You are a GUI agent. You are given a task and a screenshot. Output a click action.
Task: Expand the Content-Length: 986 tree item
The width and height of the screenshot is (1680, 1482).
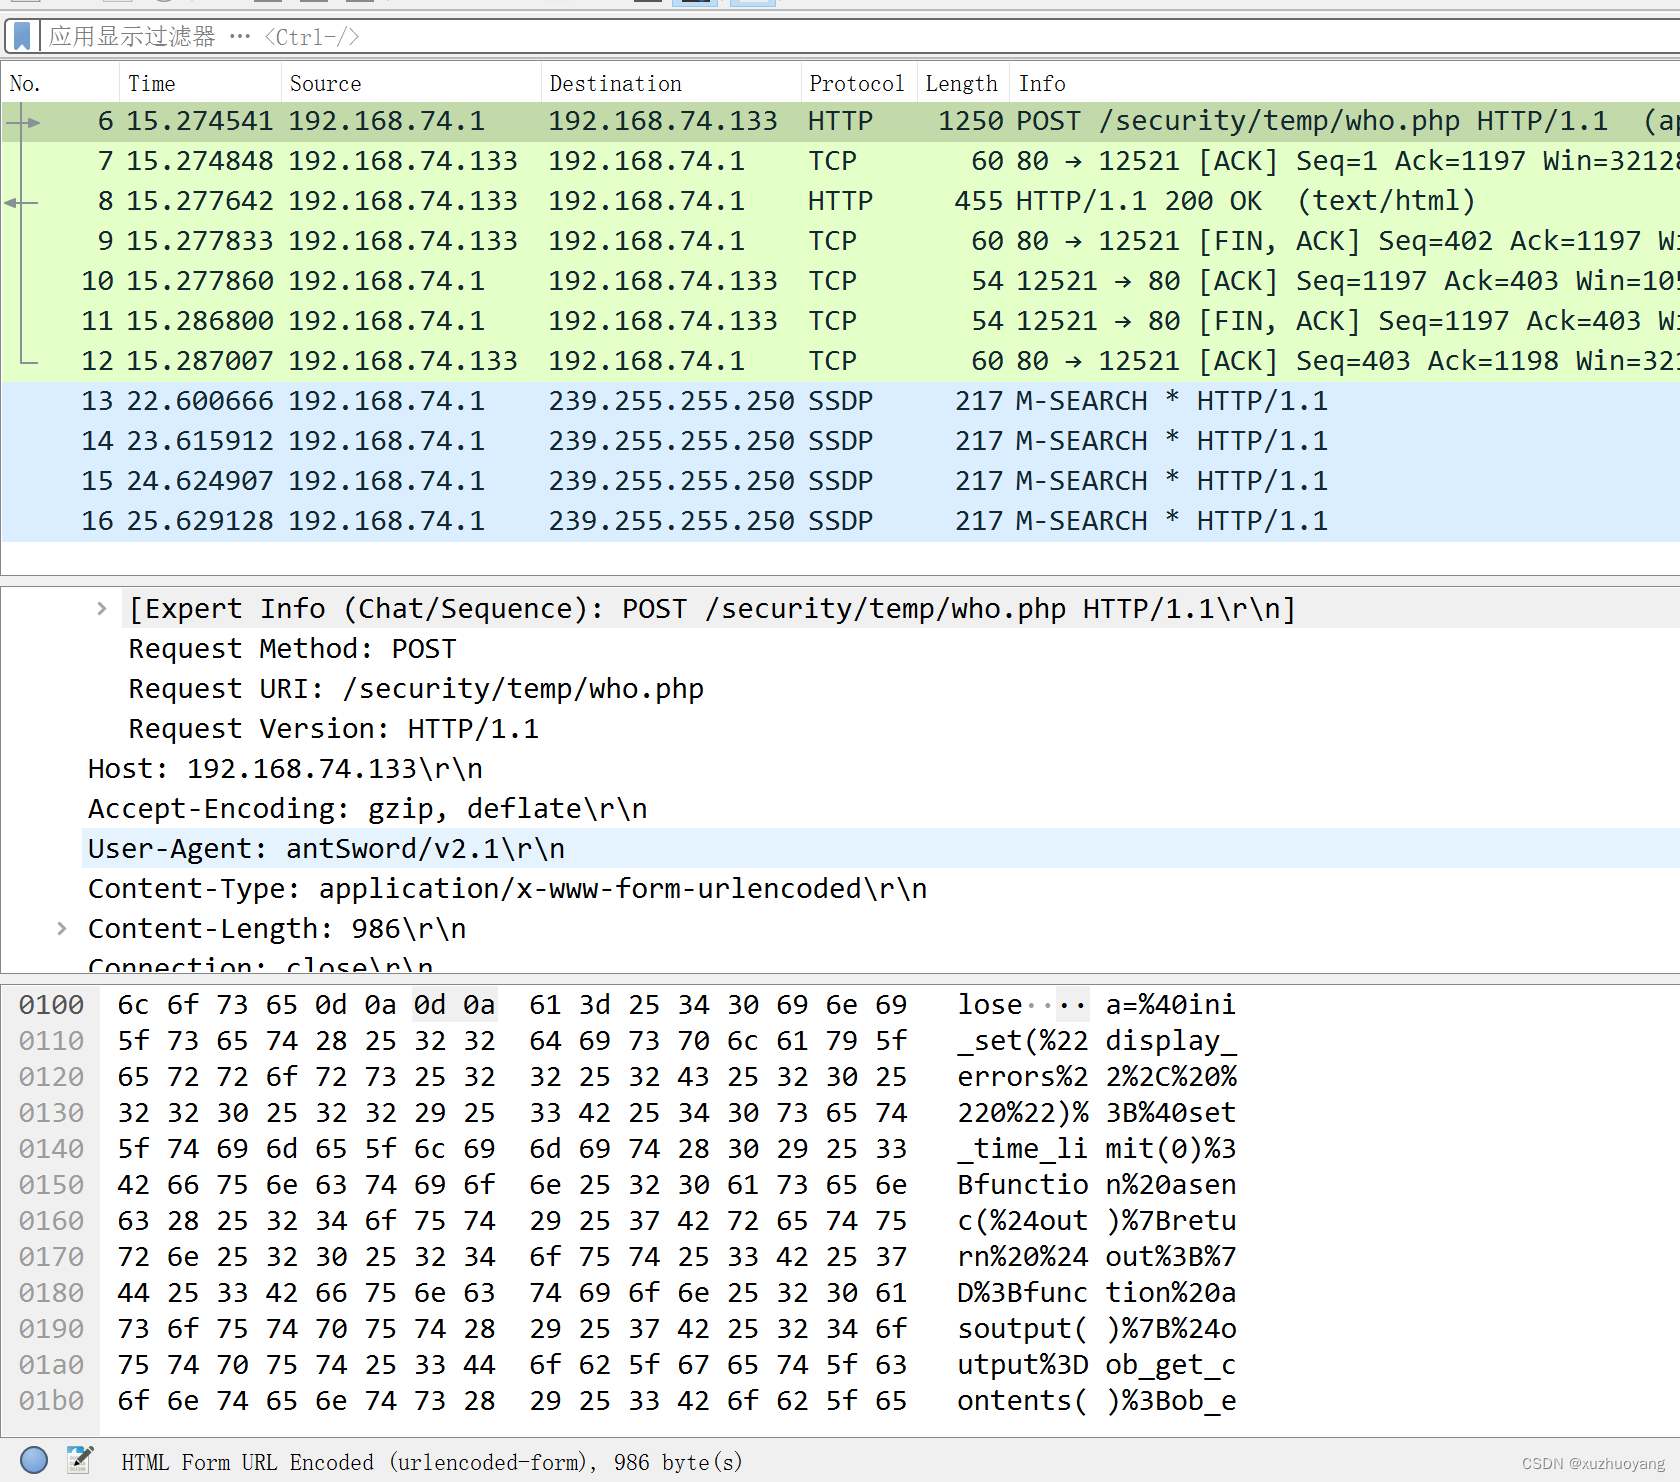(x=61, y=928)
